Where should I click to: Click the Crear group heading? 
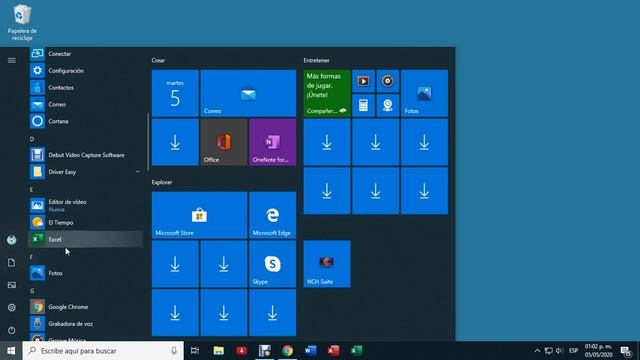[x=158, y=60]
